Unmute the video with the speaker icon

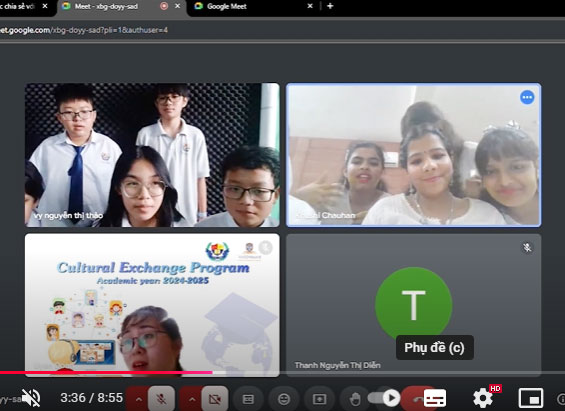[x=31, y=398]
